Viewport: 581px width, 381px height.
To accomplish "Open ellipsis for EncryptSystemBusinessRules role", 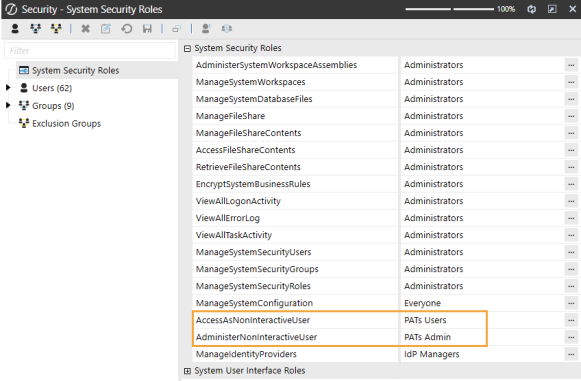I will 571,185.
